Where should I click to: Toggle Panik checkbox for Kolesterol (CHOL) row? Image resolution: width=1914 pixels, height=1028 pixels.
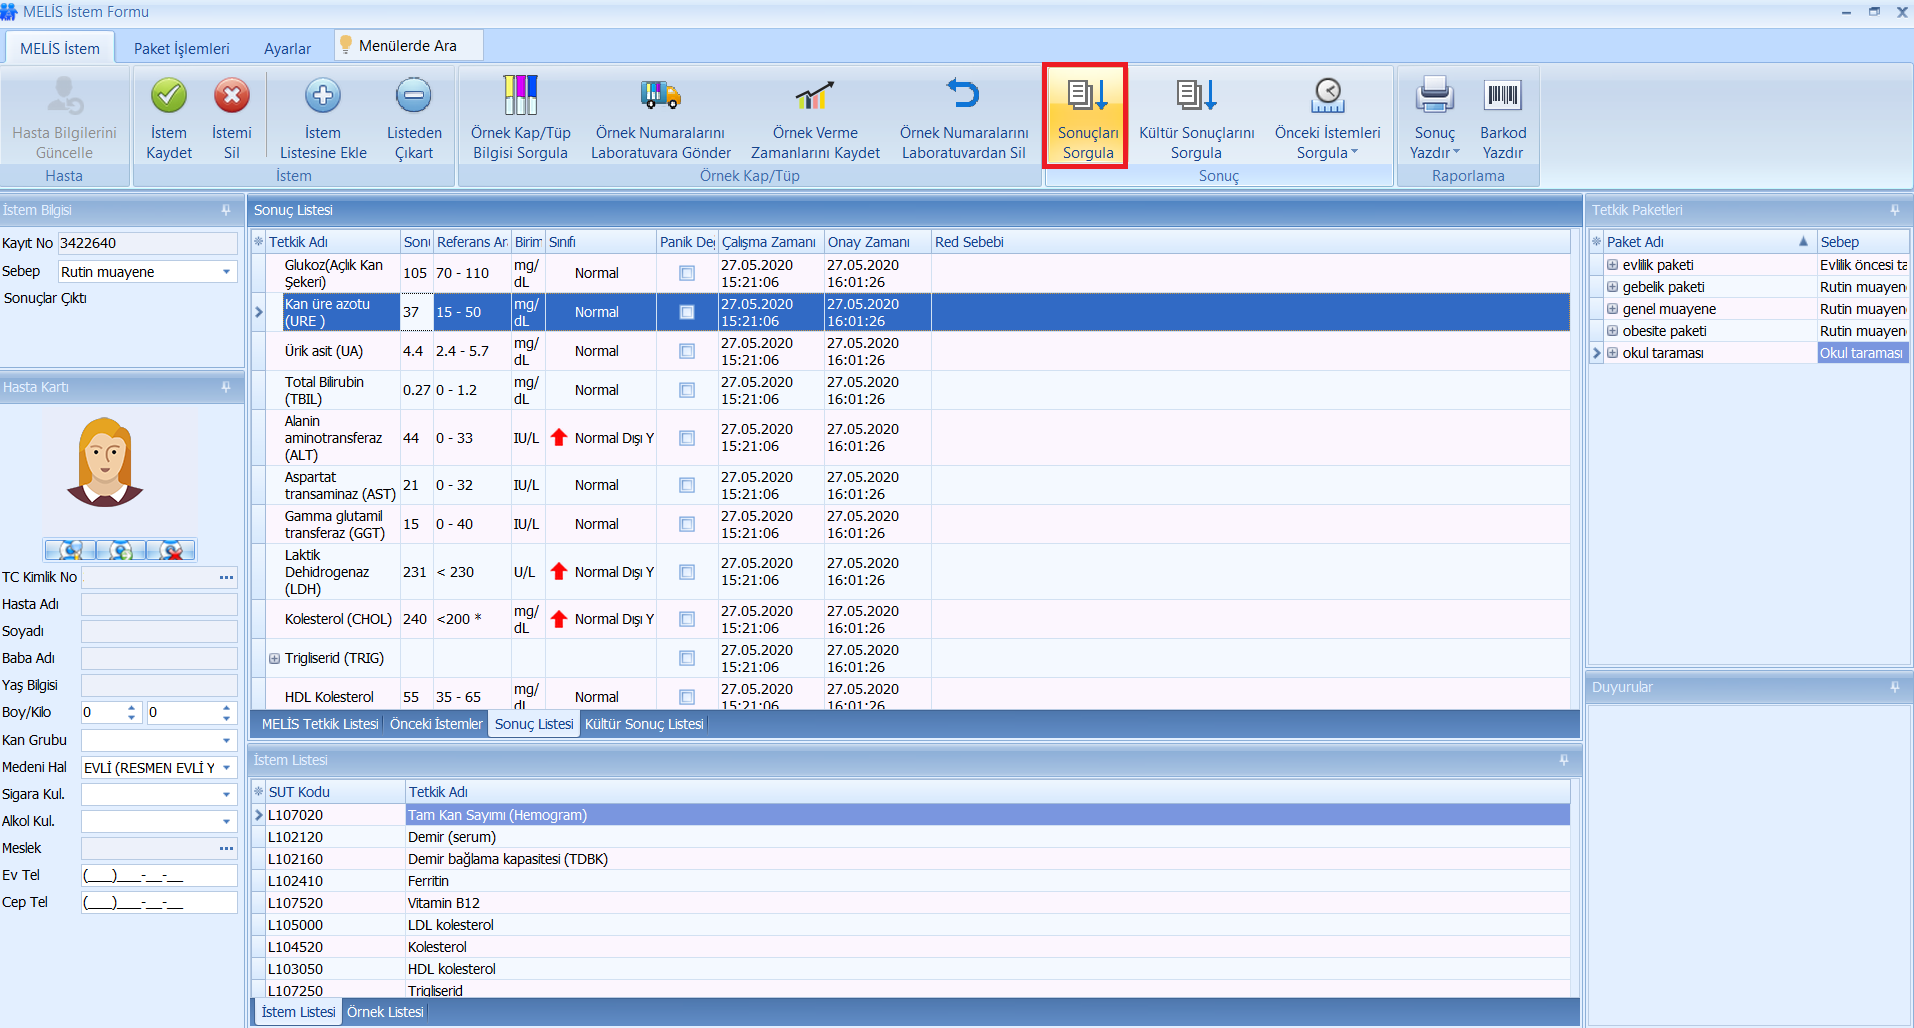(x=687, y=619)
